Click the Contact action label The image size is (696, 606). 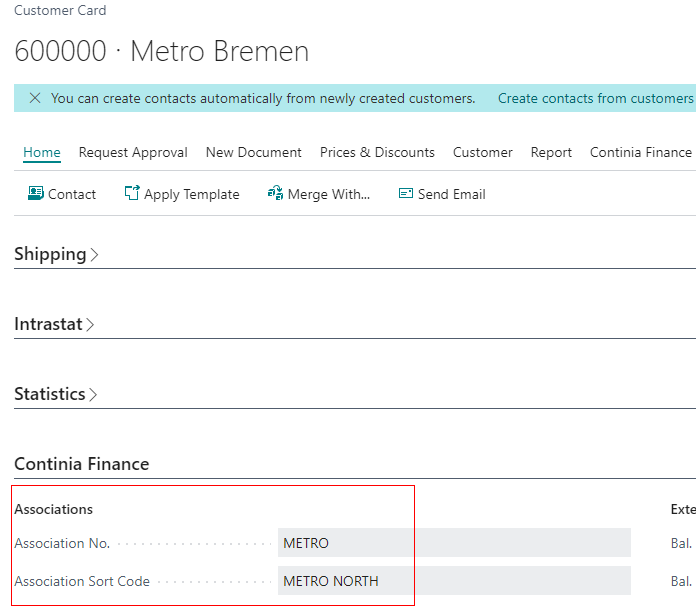click(x=71, y=194)
